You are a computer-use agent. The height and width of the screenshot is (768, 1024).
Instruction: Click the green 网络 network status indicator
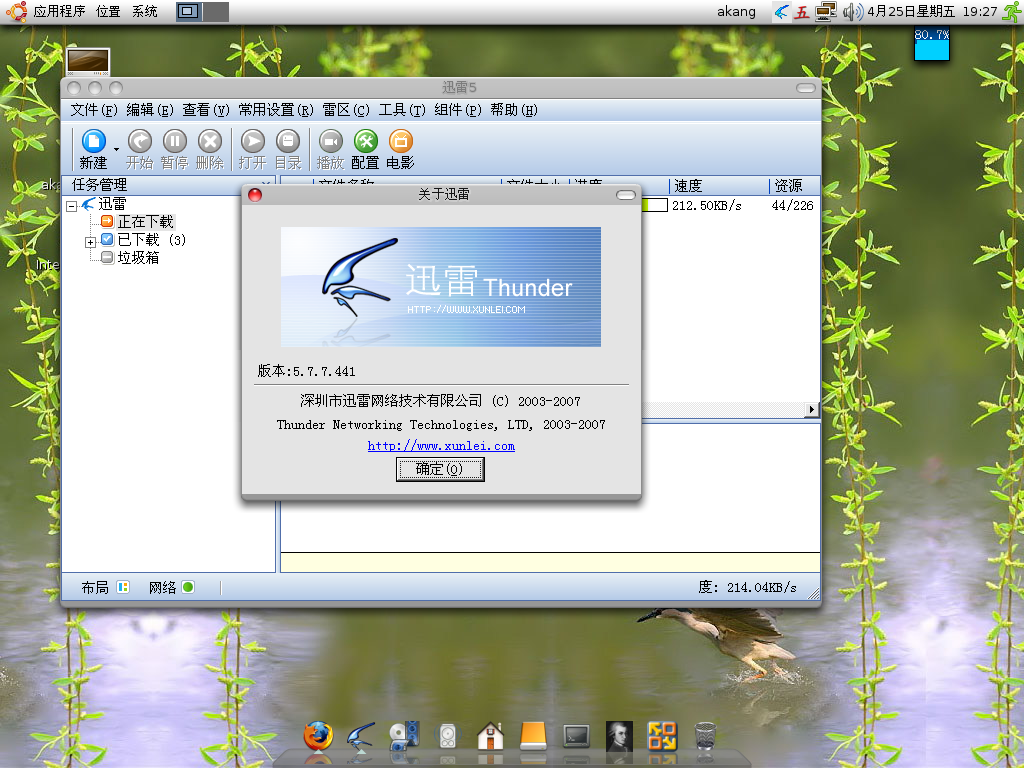pos(188,587)
